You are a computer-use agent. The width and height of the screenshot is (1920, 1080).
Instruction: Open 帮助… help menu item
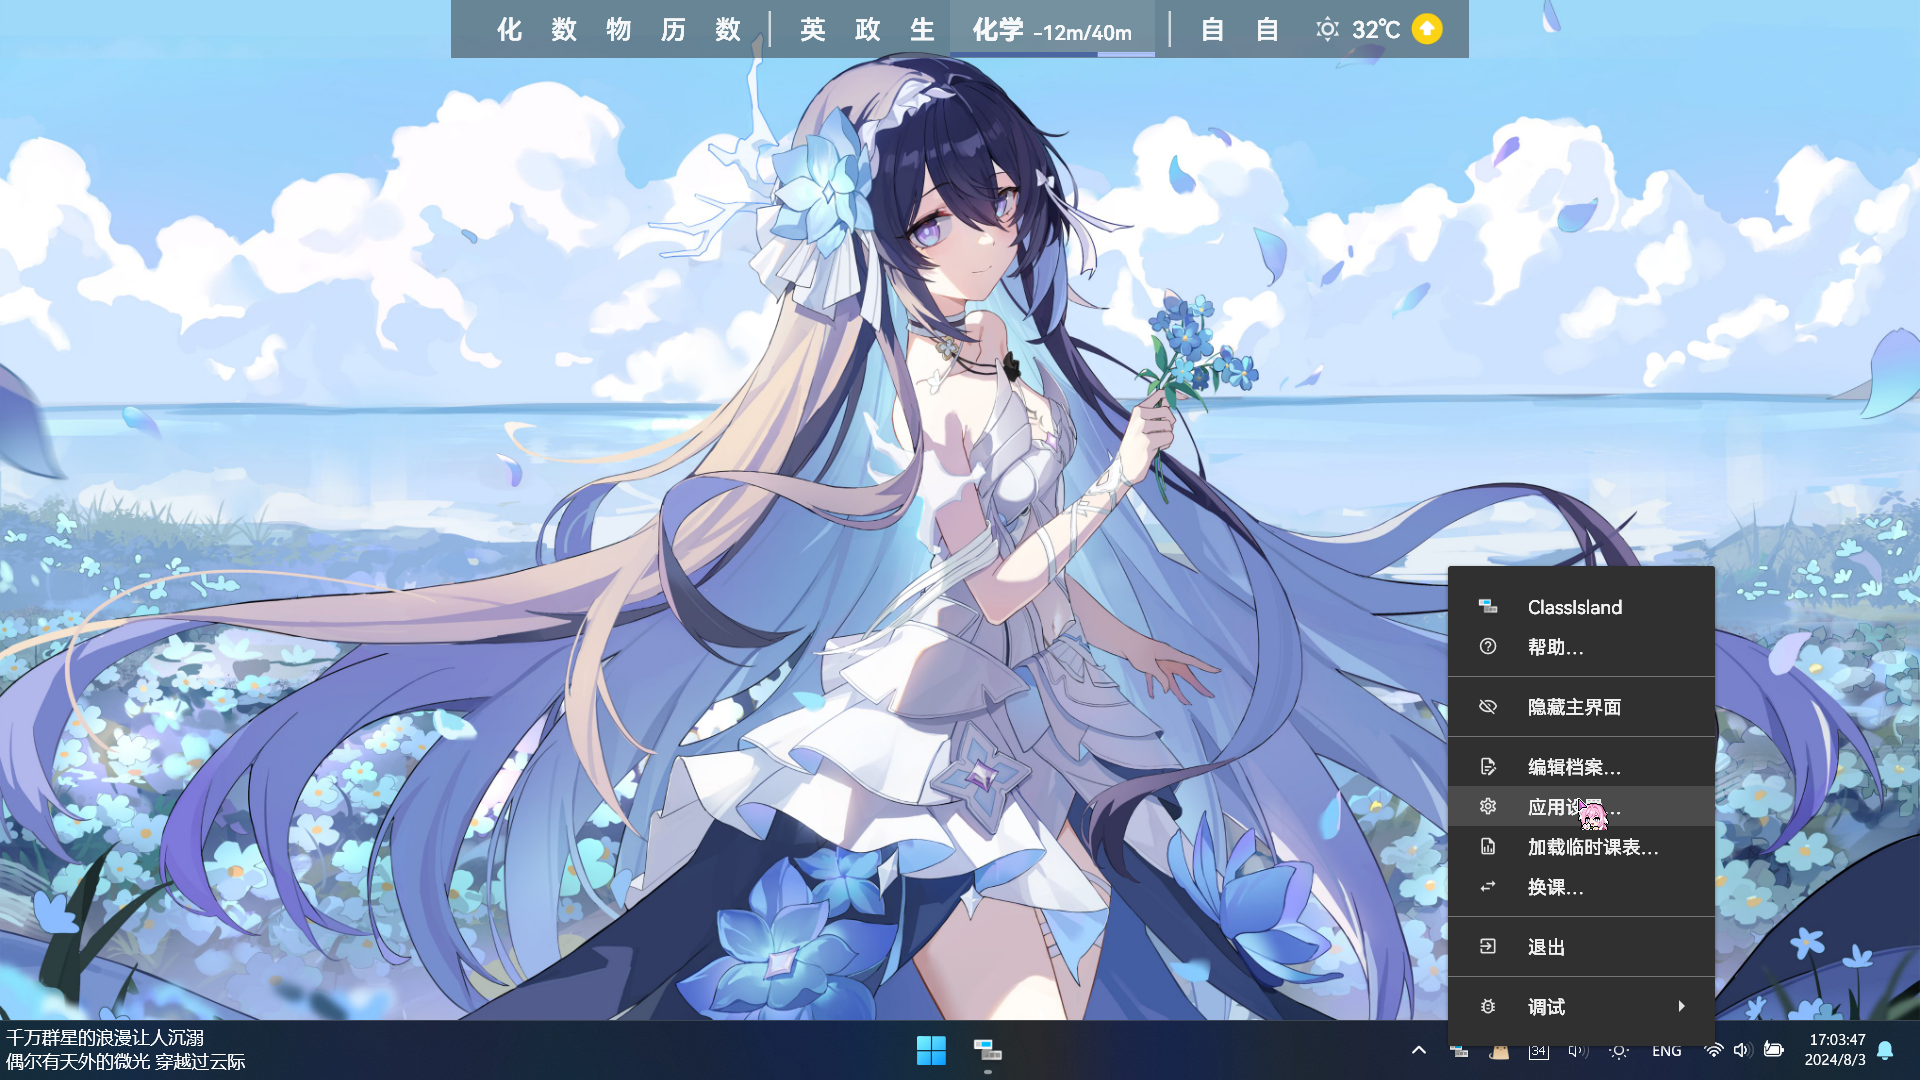pyautogui.click(x=1555, y=647)
